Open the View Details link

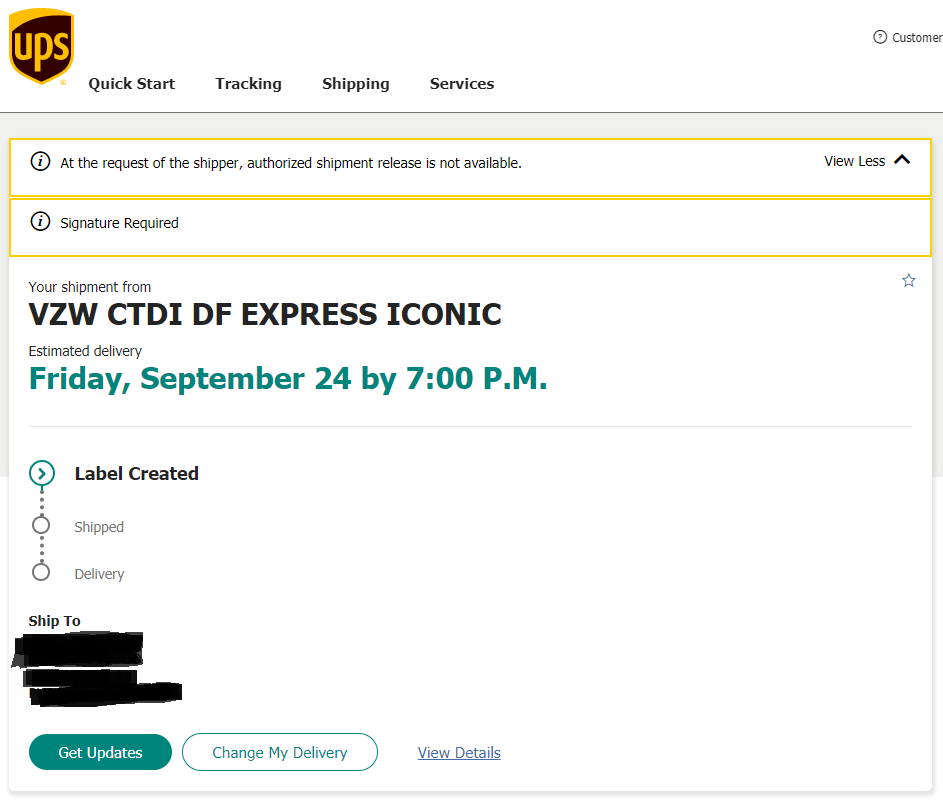coord(459,753)
